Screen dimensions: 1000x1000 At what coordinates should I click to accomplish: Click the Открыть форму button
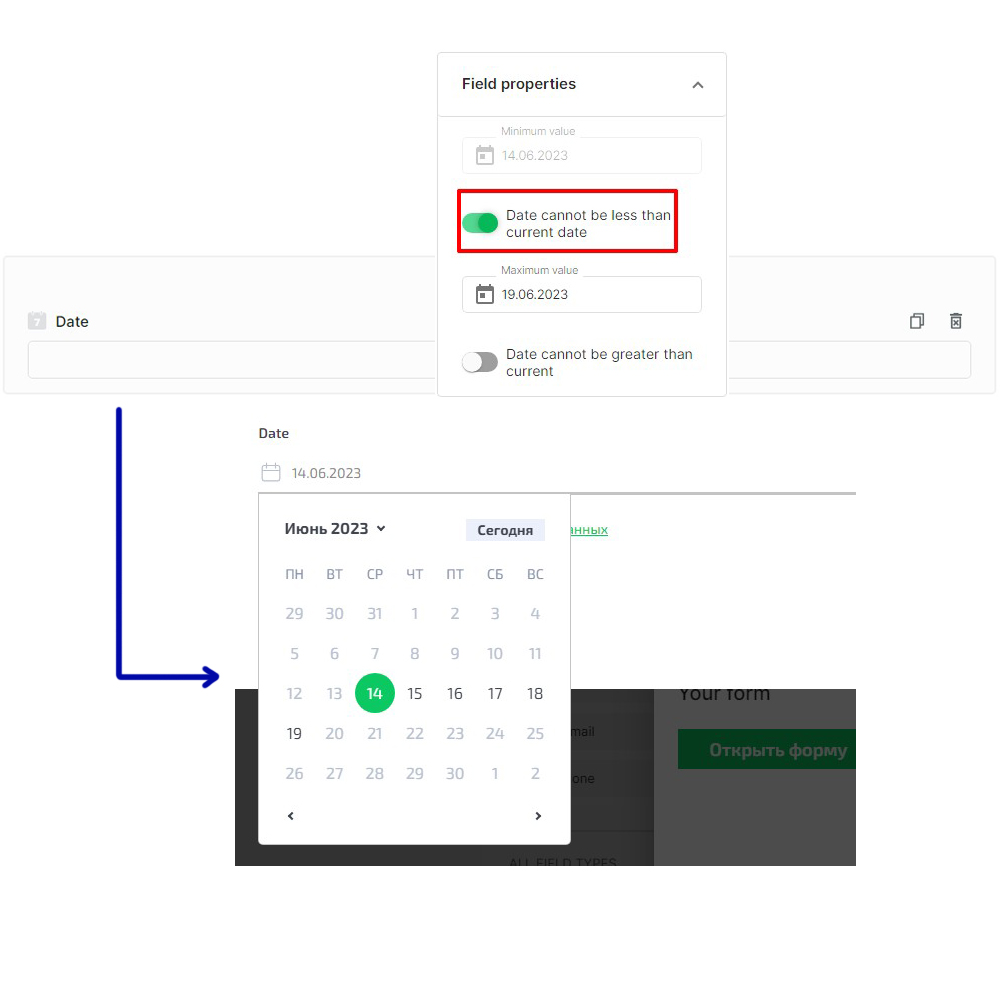(x=767, y=749)
